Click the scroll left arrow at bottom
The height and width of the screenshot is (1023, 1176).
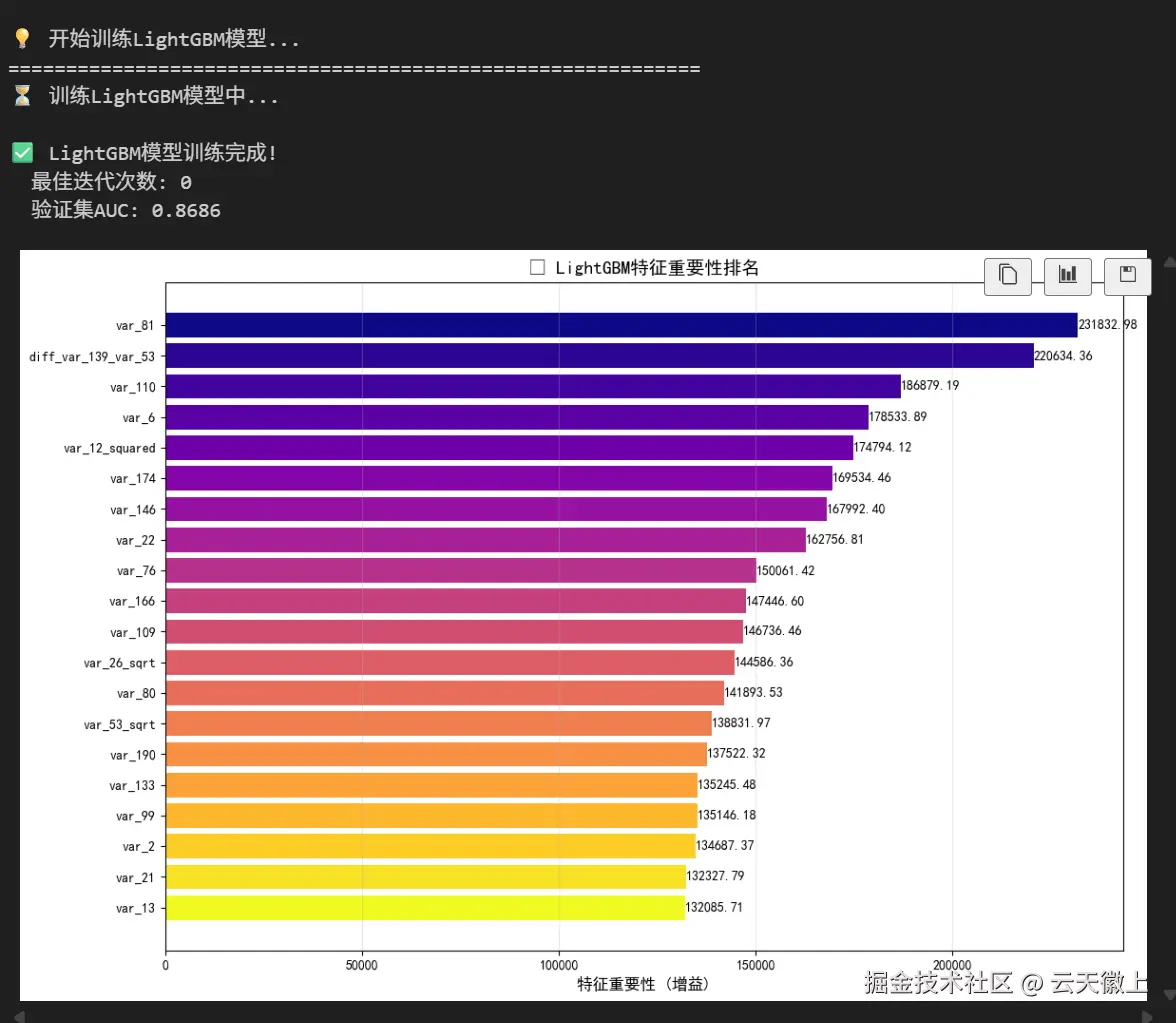(x=20, y=1016)
